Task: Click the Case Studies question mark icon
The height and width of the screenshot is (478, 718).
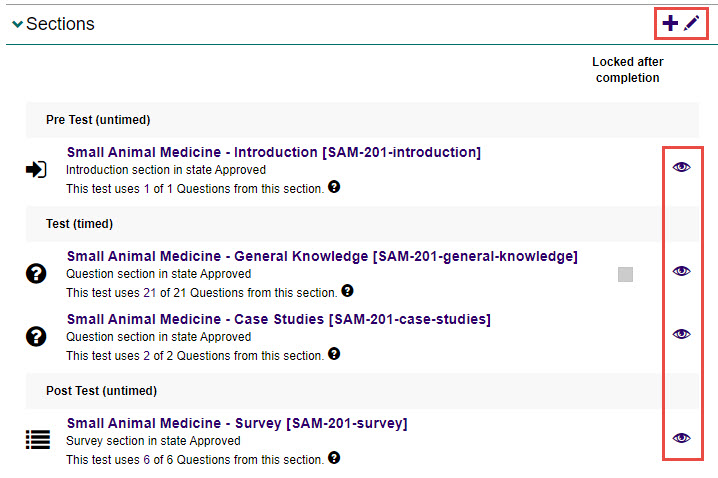Action: click(x=36, y=337)
